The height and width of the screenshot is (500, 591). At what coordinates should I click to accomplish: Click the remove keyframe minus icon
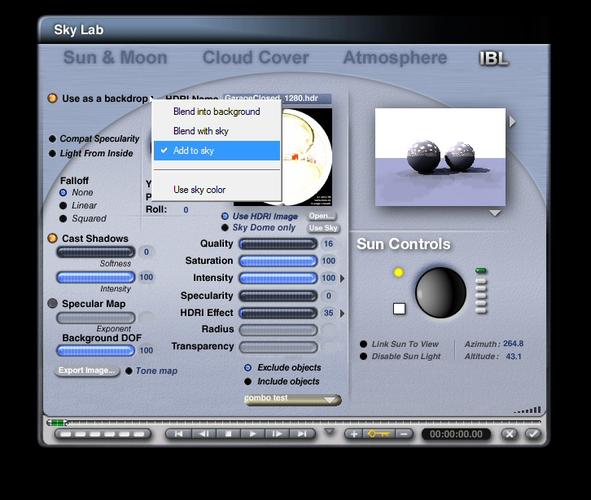click(404, 434)
